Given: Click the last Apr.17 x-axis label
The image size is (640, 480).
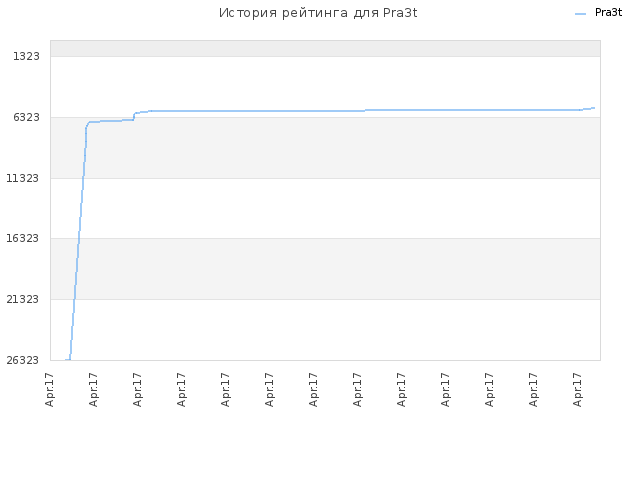Looking at the screenshot, I should 577,389.
